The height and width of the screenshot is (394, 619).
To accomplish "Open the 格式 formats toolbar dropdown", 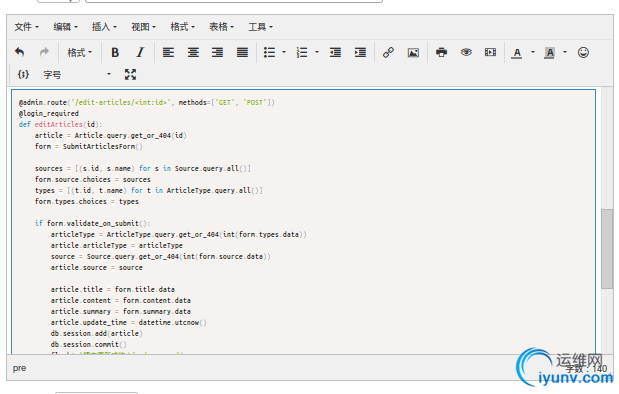I will 79,53.
